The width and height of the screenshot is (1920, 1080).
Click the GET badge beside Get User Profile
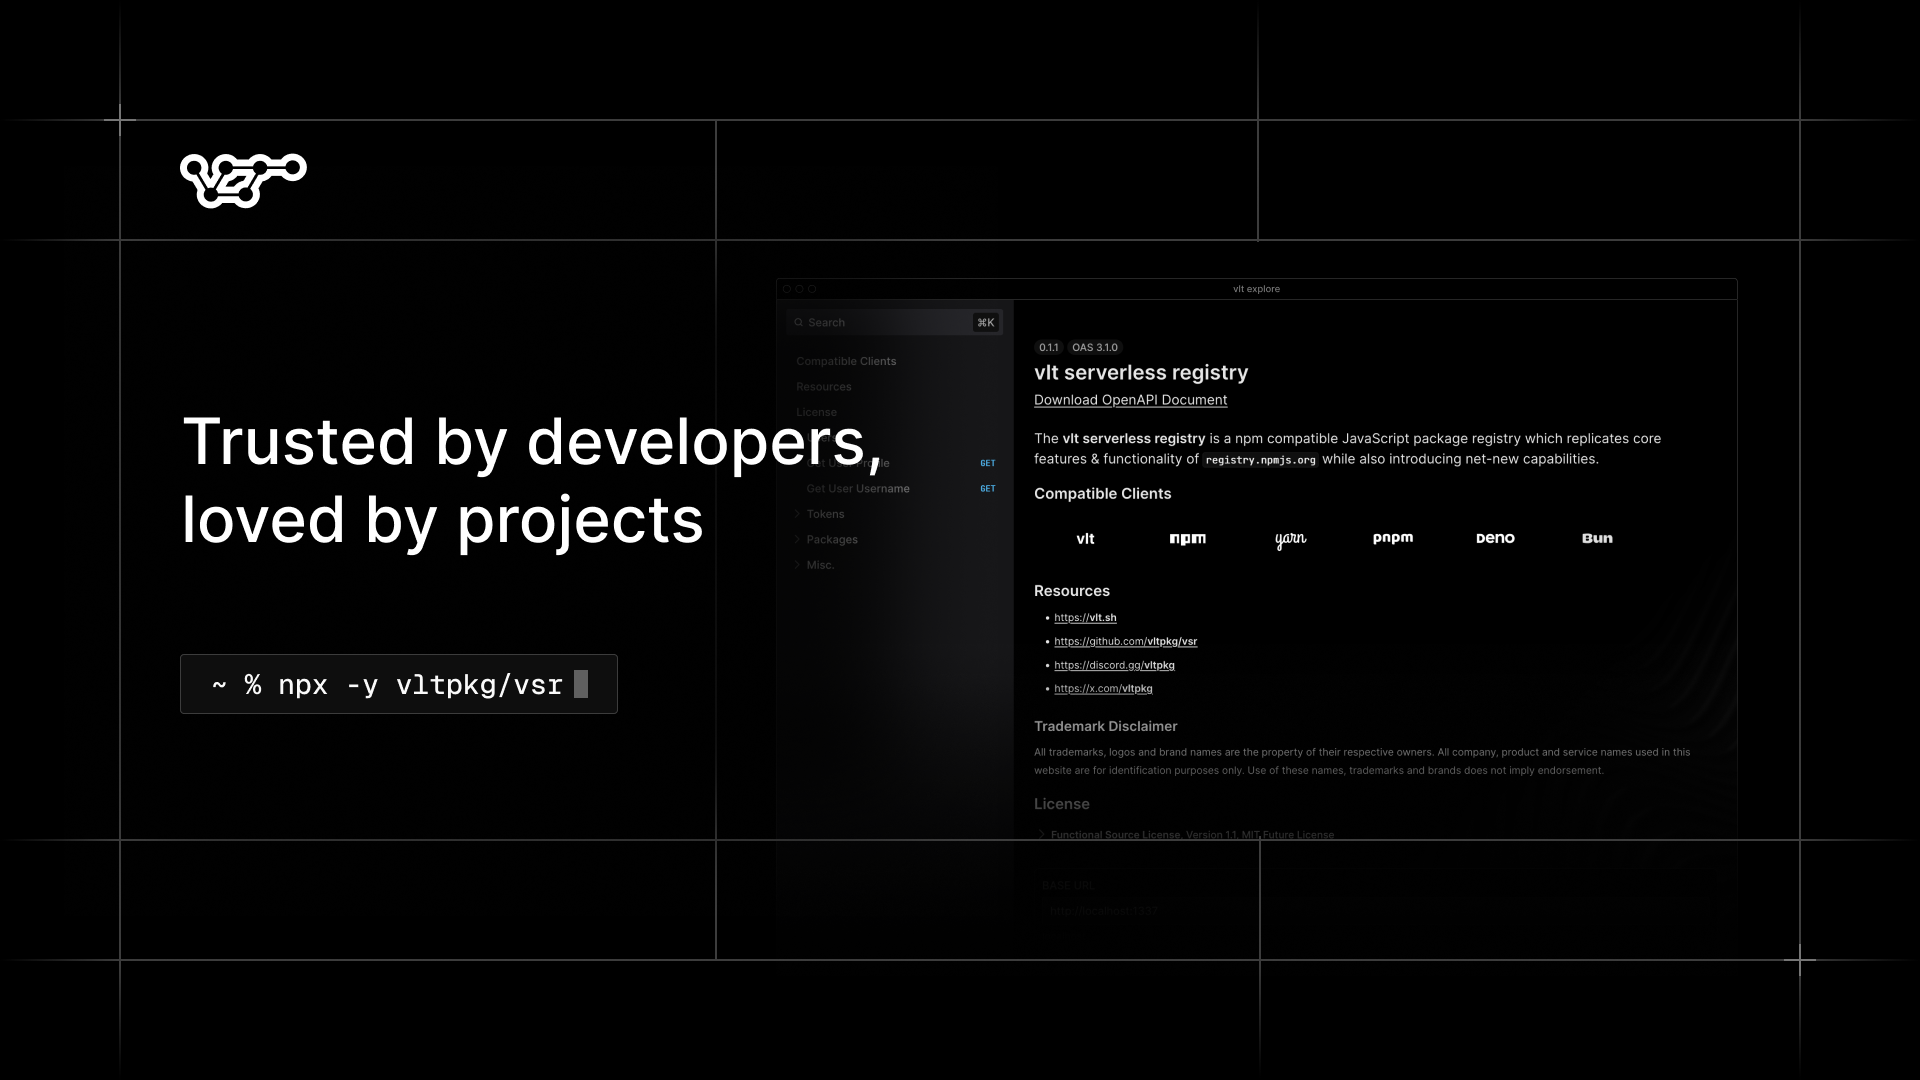(x=987, y=463)
